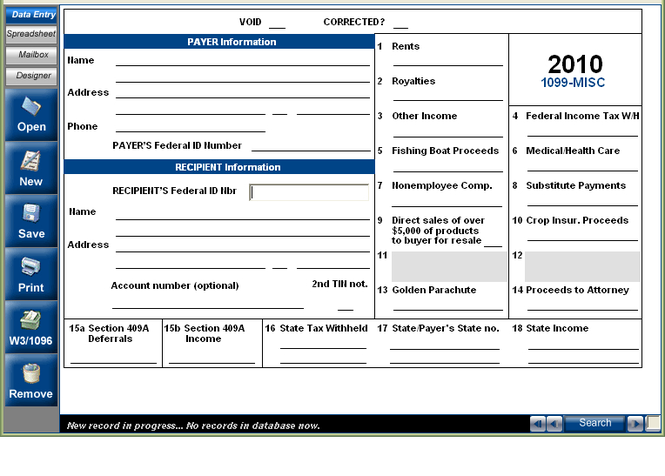
Task: Click the blue 1099-MISC form label
Action: [573, 82]
